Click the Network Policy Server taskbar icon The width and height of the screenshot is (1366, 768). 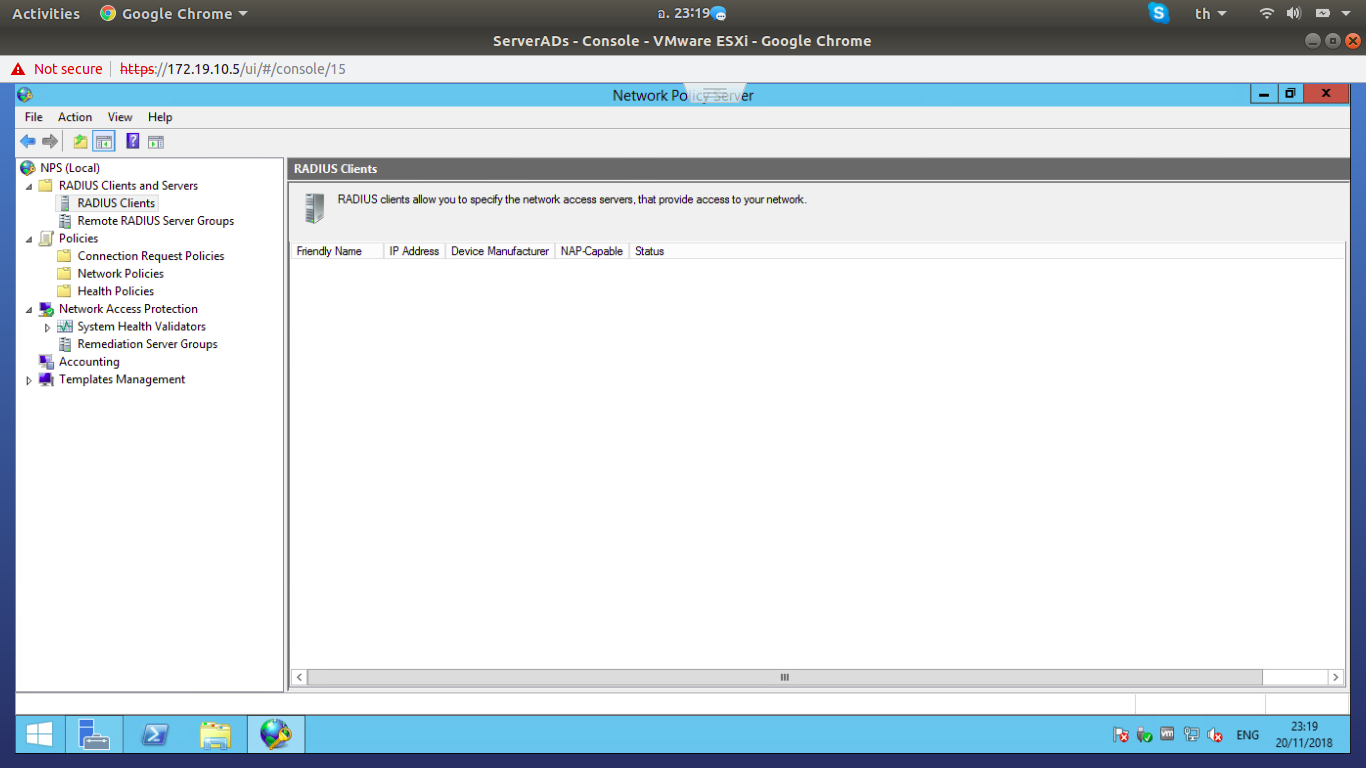(x=276, y=735)
